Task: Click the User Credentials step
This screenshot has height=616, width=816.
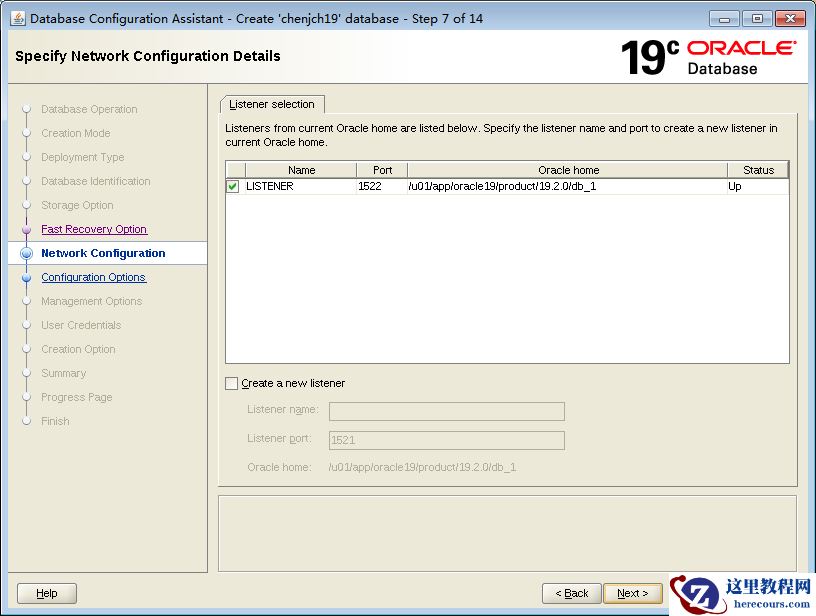Action: [81, 325]
